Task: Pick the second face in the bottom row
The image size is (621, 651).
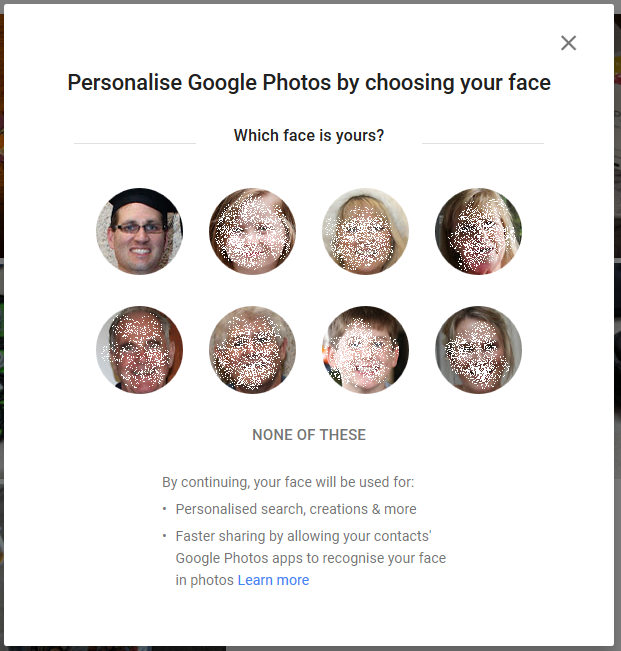Action: (252, 349)
